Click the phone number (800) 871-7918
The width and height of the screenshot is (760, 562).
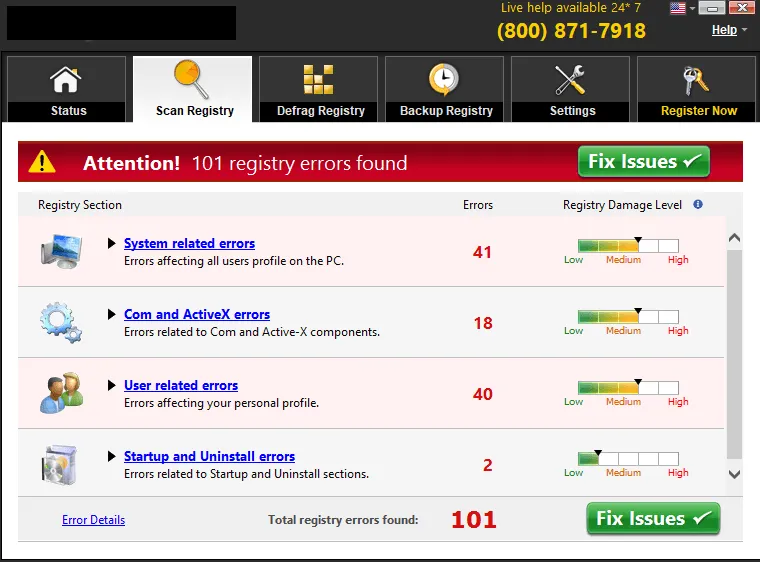click(571, 31)
